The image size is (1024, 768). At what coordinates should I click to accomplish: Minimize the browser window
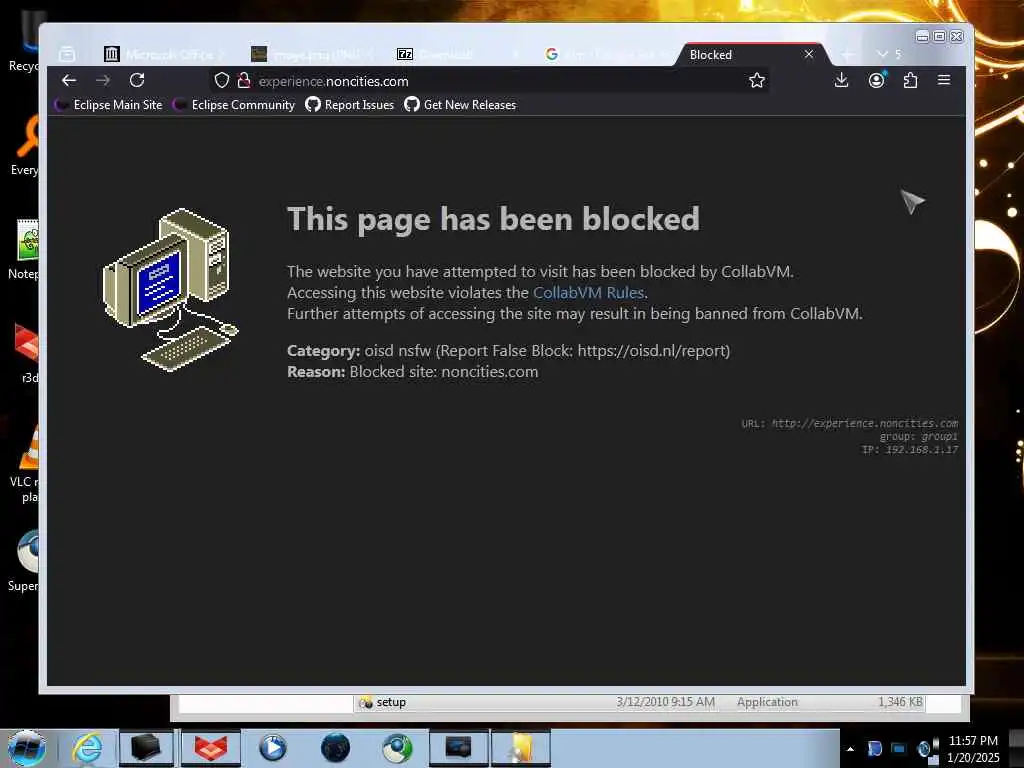(922, 37)
